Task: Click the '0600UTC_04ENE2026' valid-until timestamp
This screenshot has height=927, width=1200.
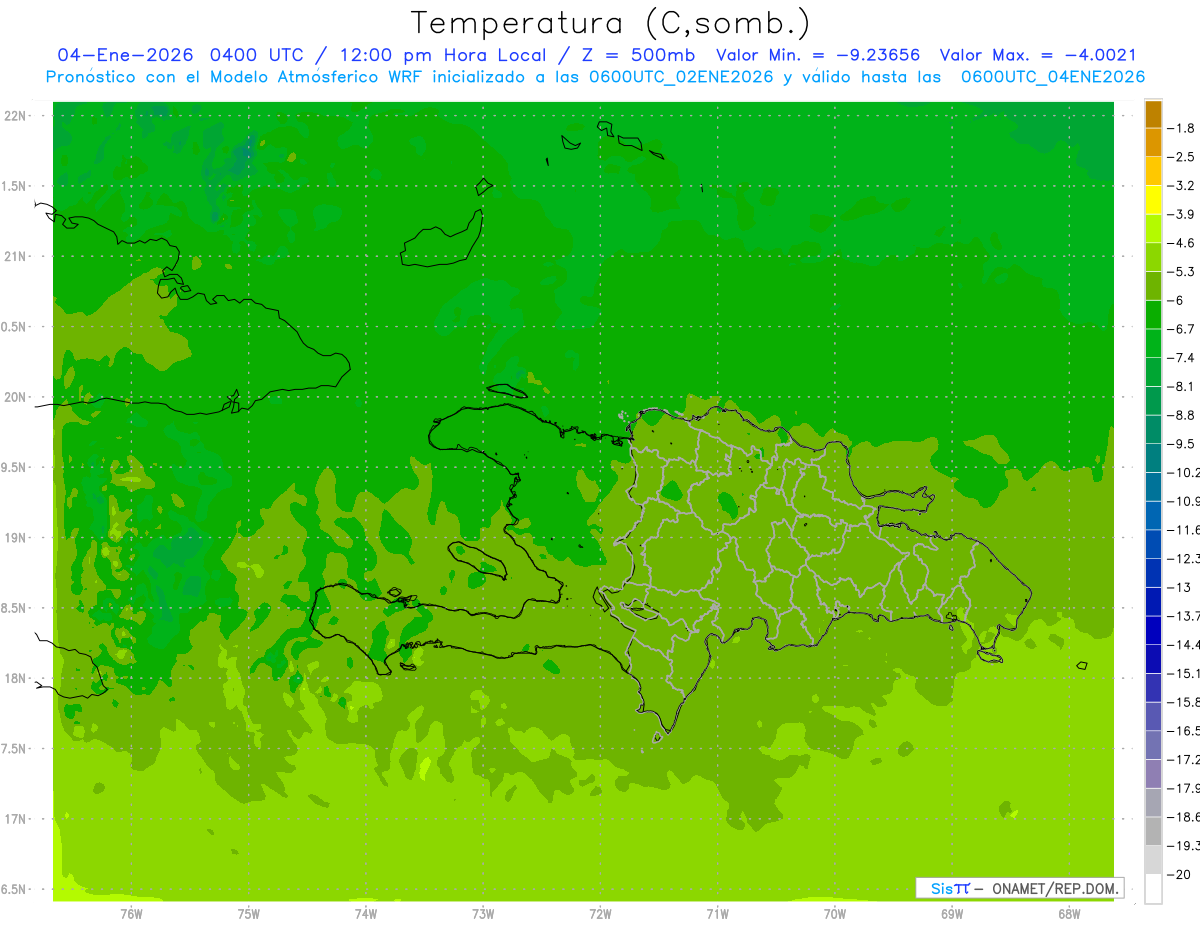Action: pos(1052,77)
